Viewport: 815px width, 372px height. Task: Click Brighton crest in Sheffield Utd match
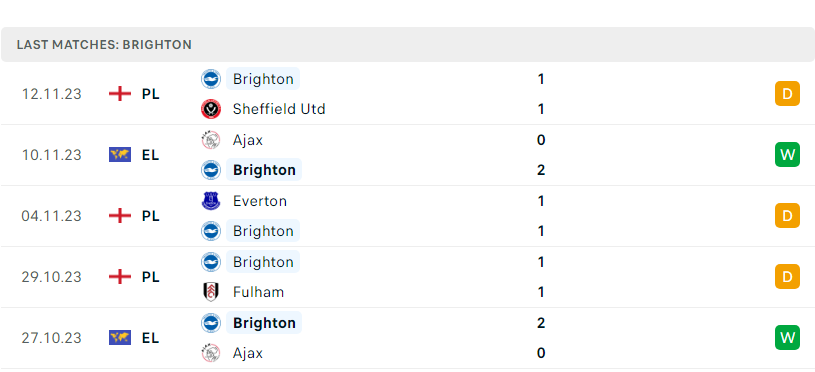211,79
